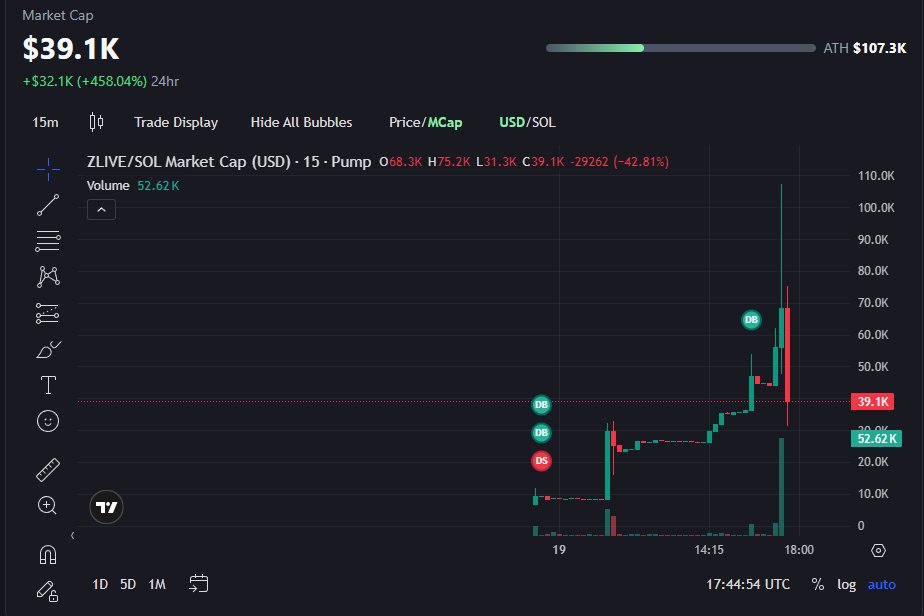Select the trend line drawing tool
This screenshot has width=924, height=616.
click(x=47, y=205)
